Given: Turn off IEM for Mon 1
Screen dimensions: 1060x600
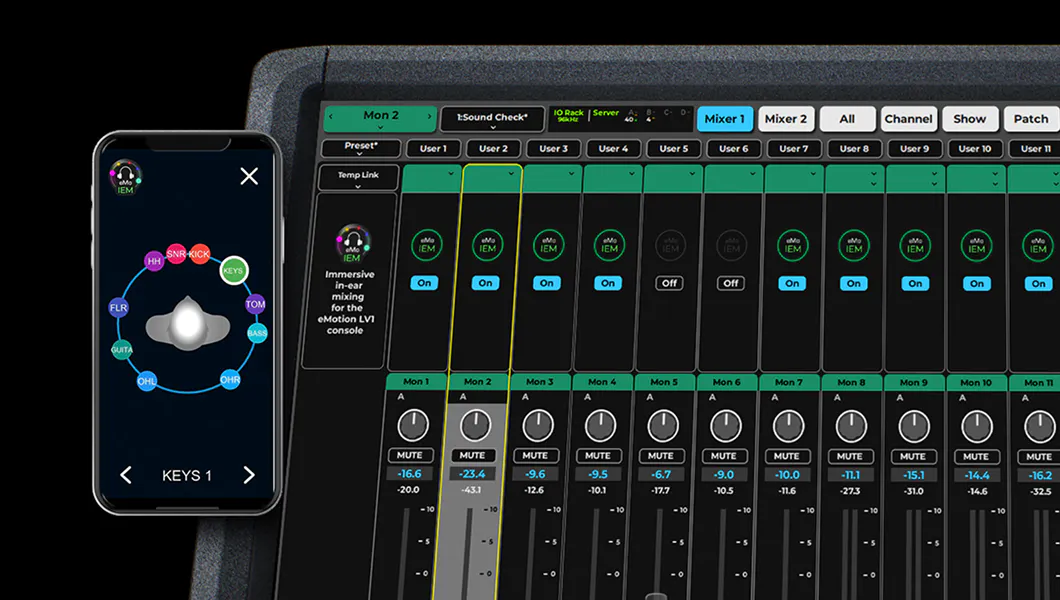Looking at the screenshot, I should (425, 283).
